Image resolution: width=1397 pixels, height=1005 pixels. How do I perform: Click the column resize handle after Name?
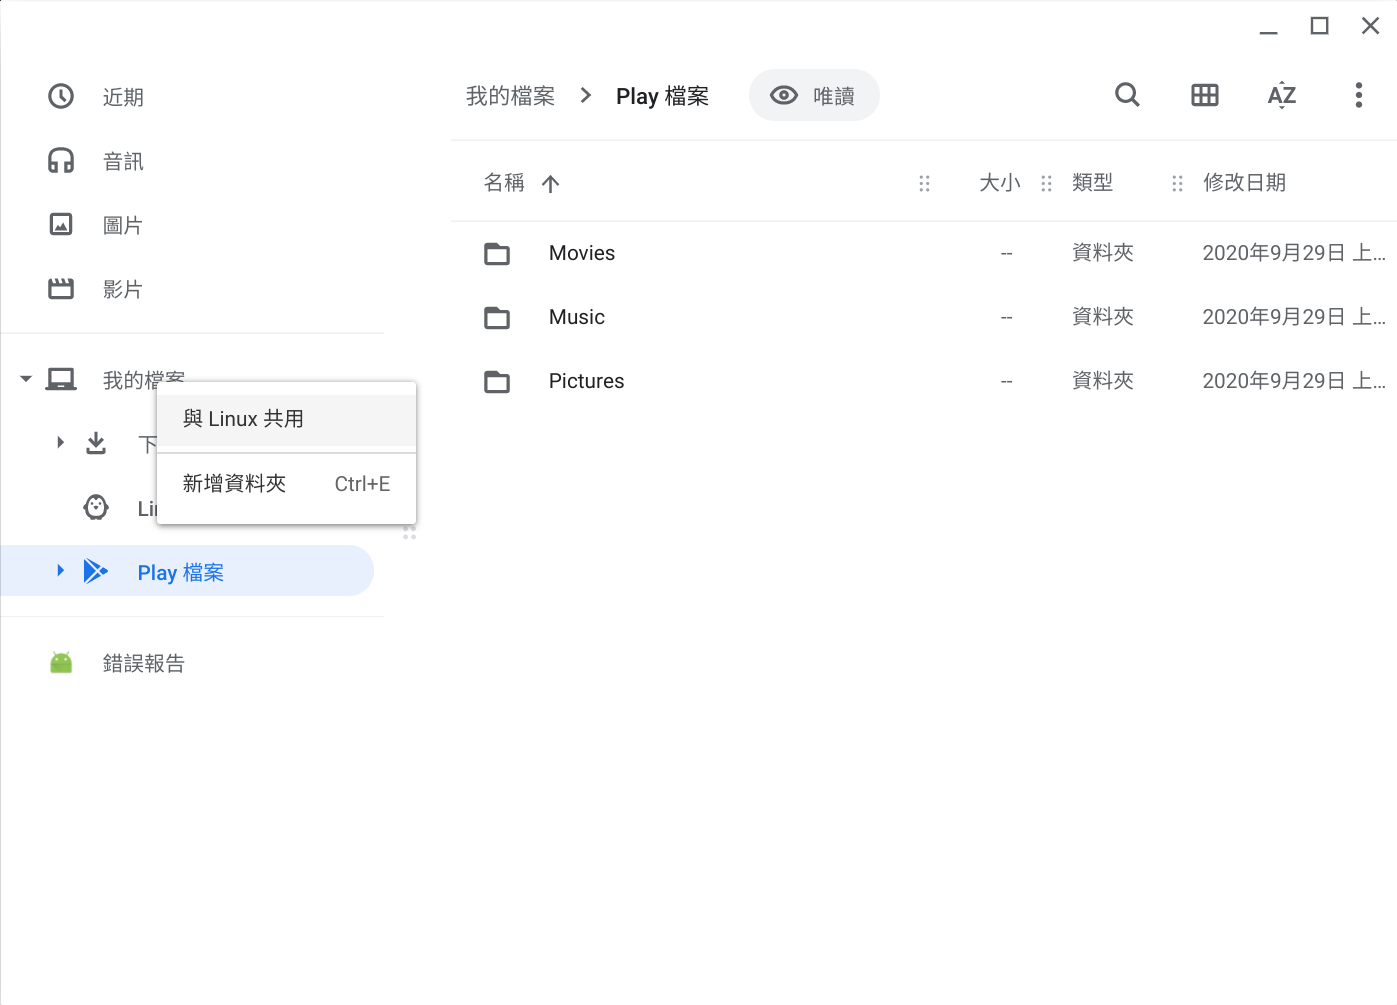coord(924,183)
